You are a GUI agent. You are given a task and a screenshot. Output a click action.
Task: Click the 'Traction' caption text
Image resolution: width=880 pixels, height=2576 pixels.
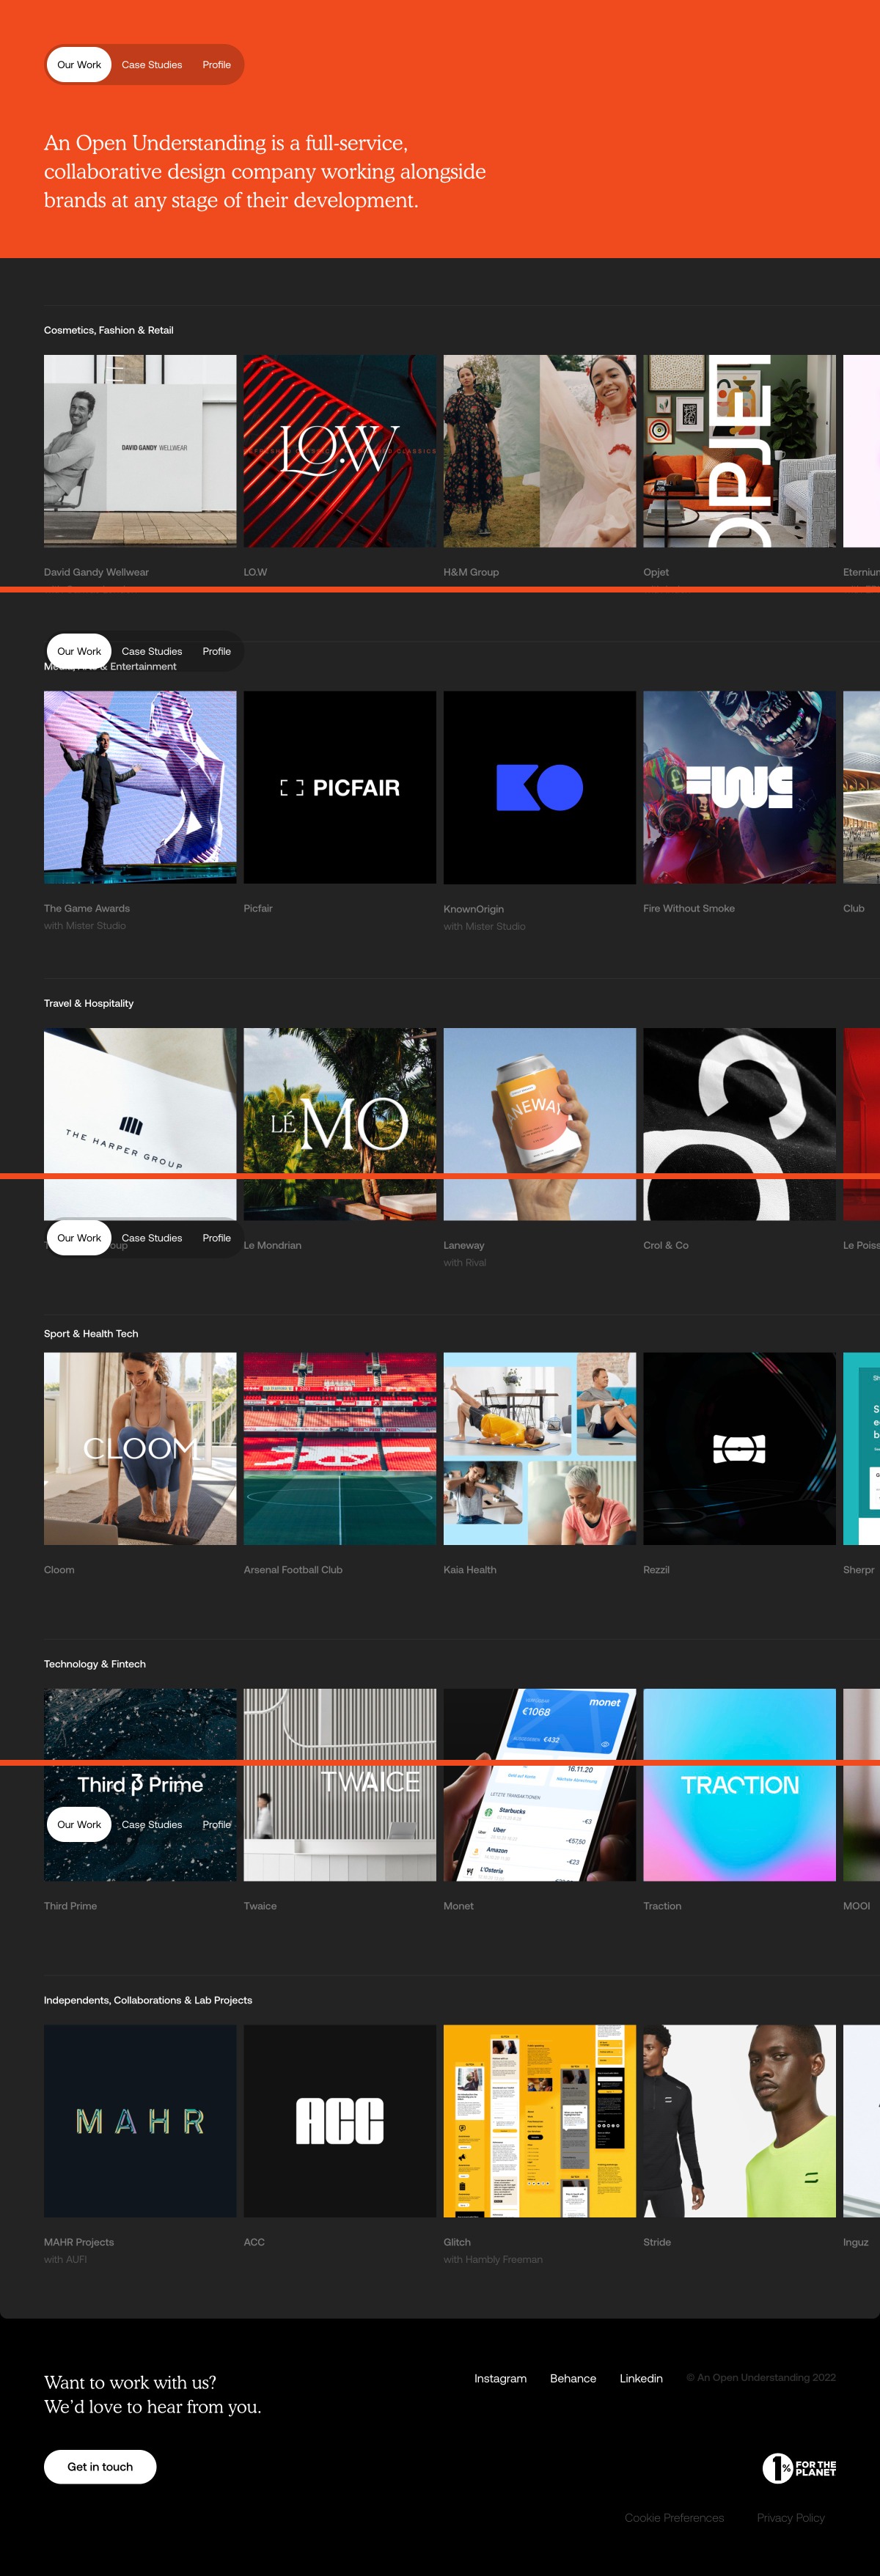coord(662,1906)
